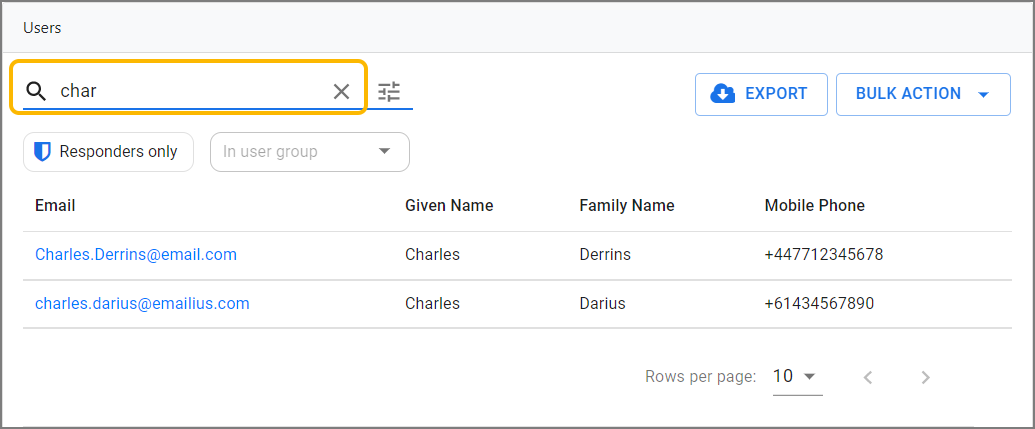The image size is (1035, 429).
Task: Expand the In user group dropdown
Action: [310, 152]
